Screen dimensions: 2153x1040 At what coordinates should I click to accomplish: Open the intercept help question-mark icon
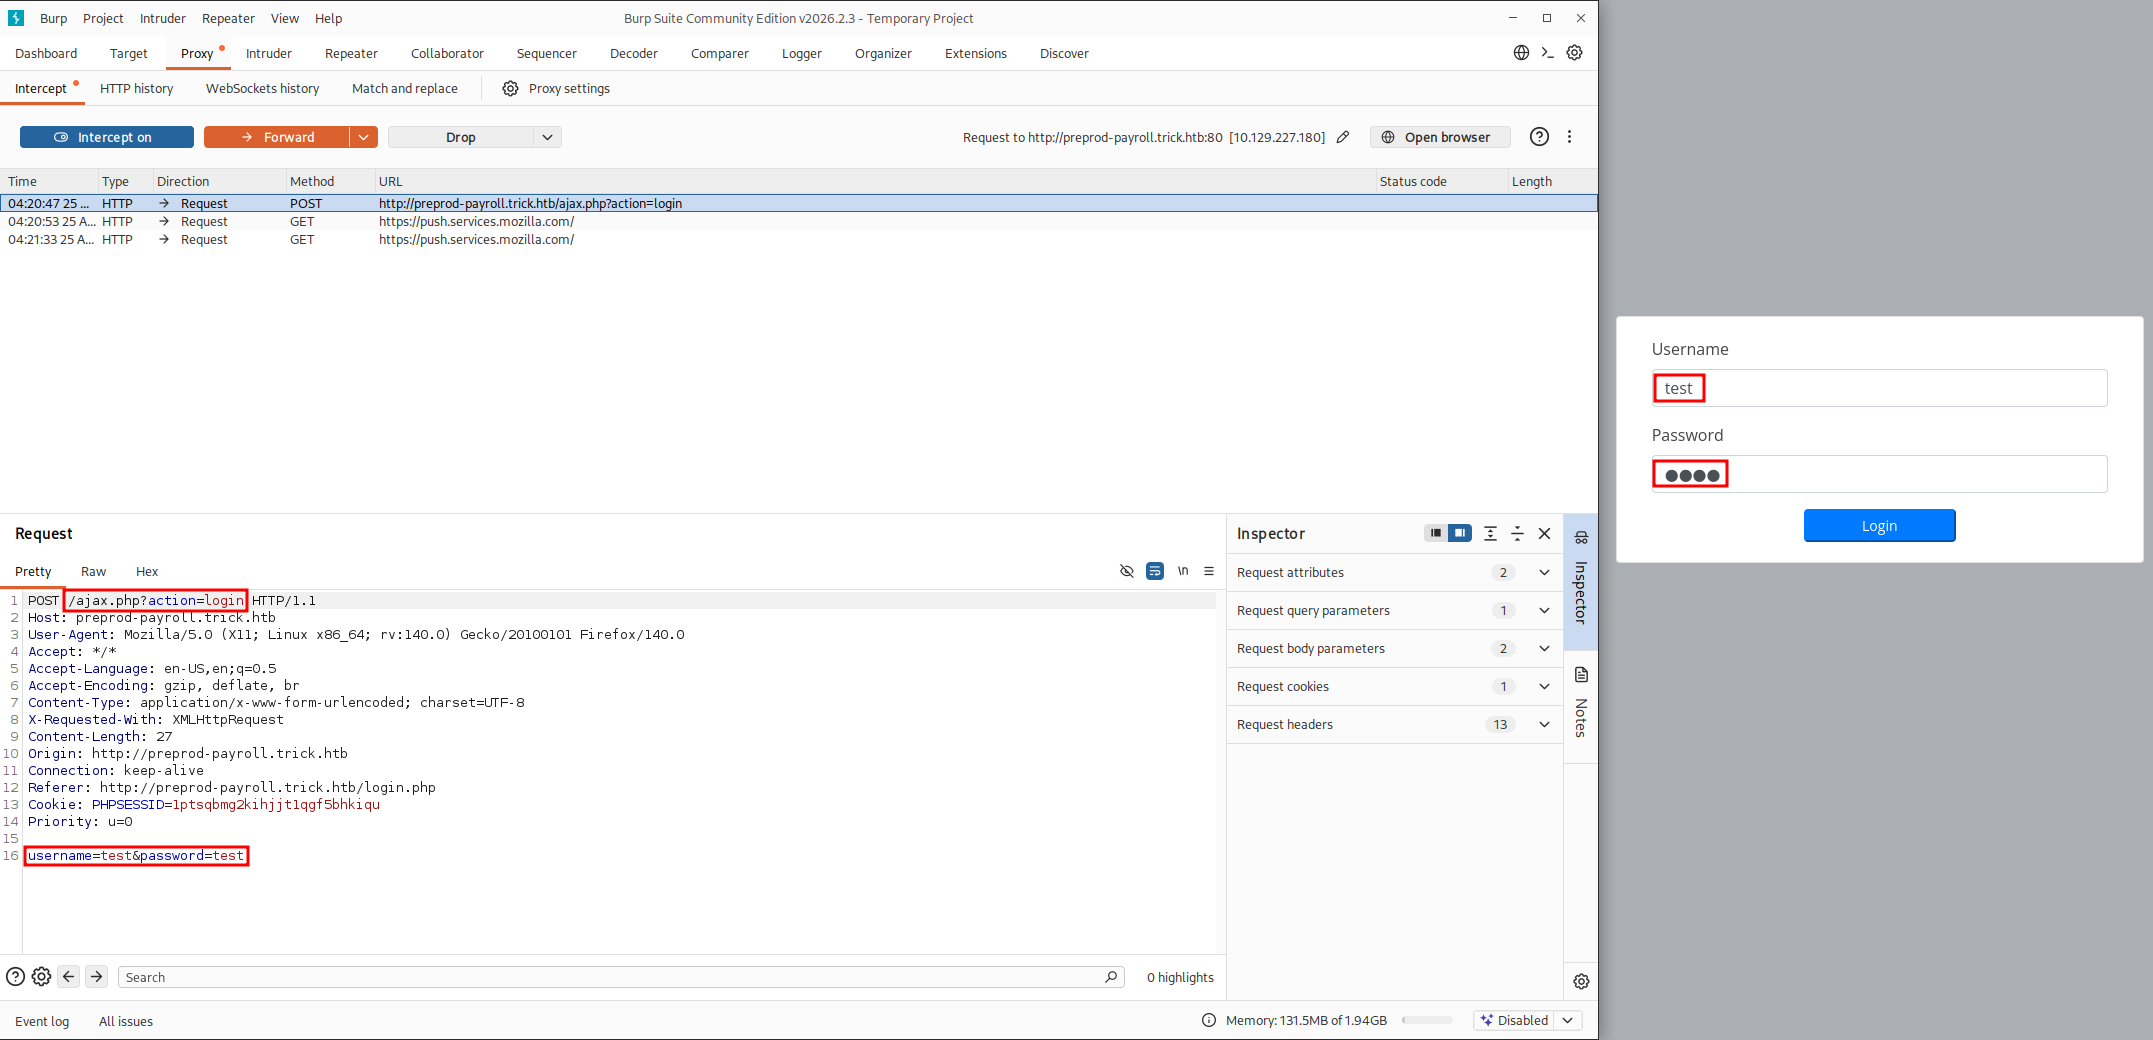pos(1539,137)
